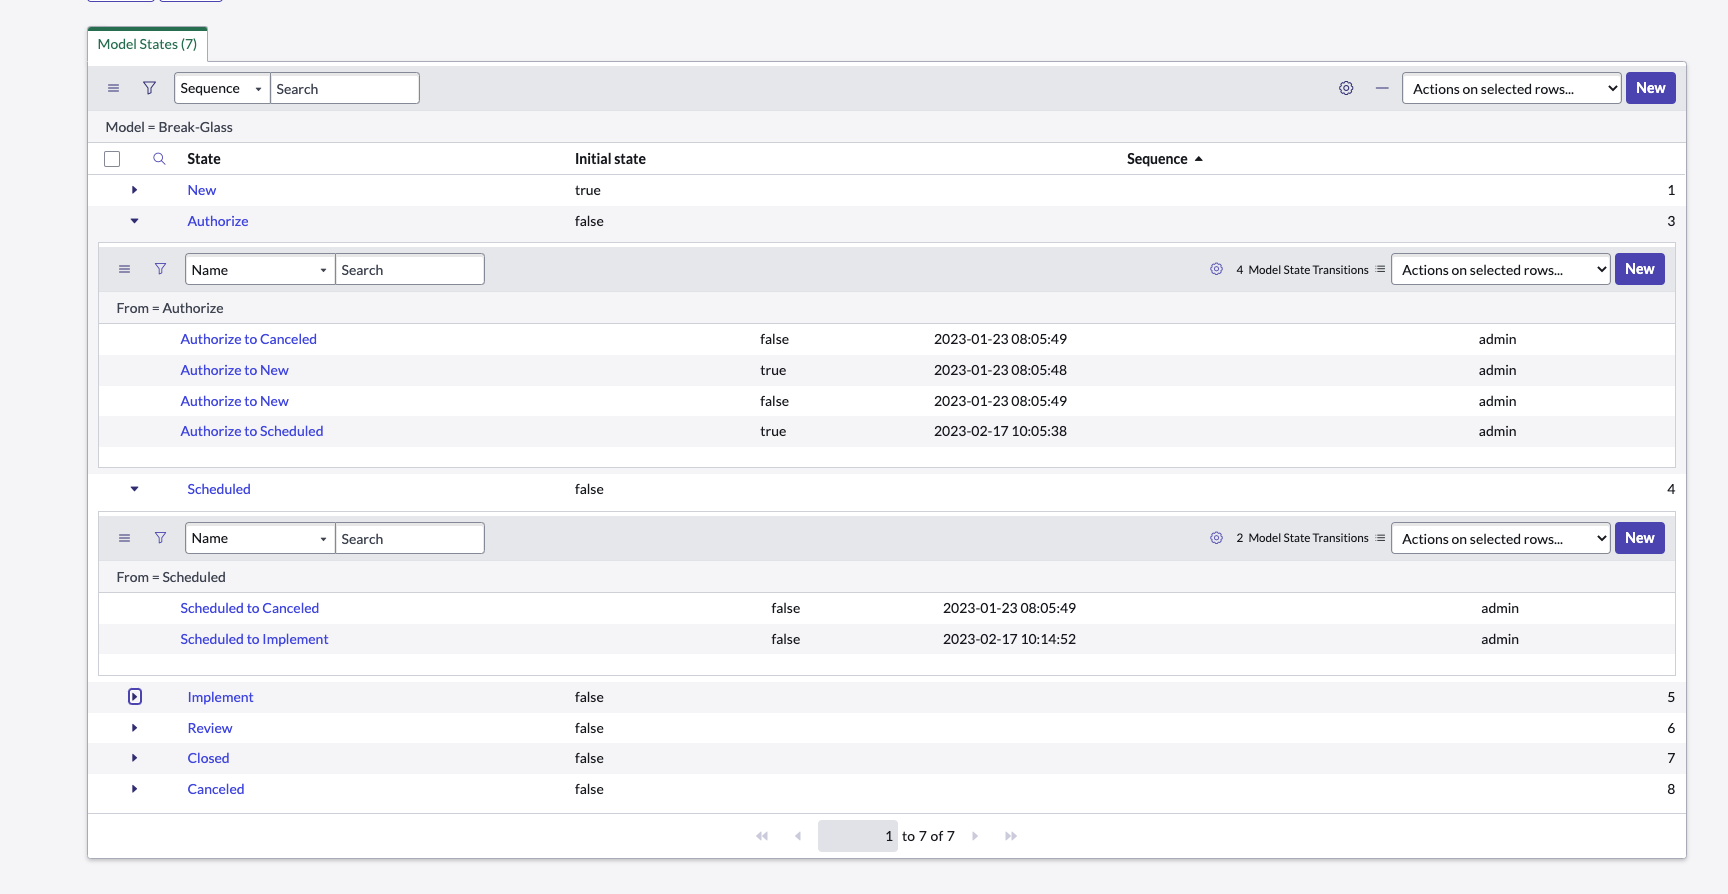The image size is (1728, 894).
Task: Expand the Canceled state row
Action: coord(135,789)
